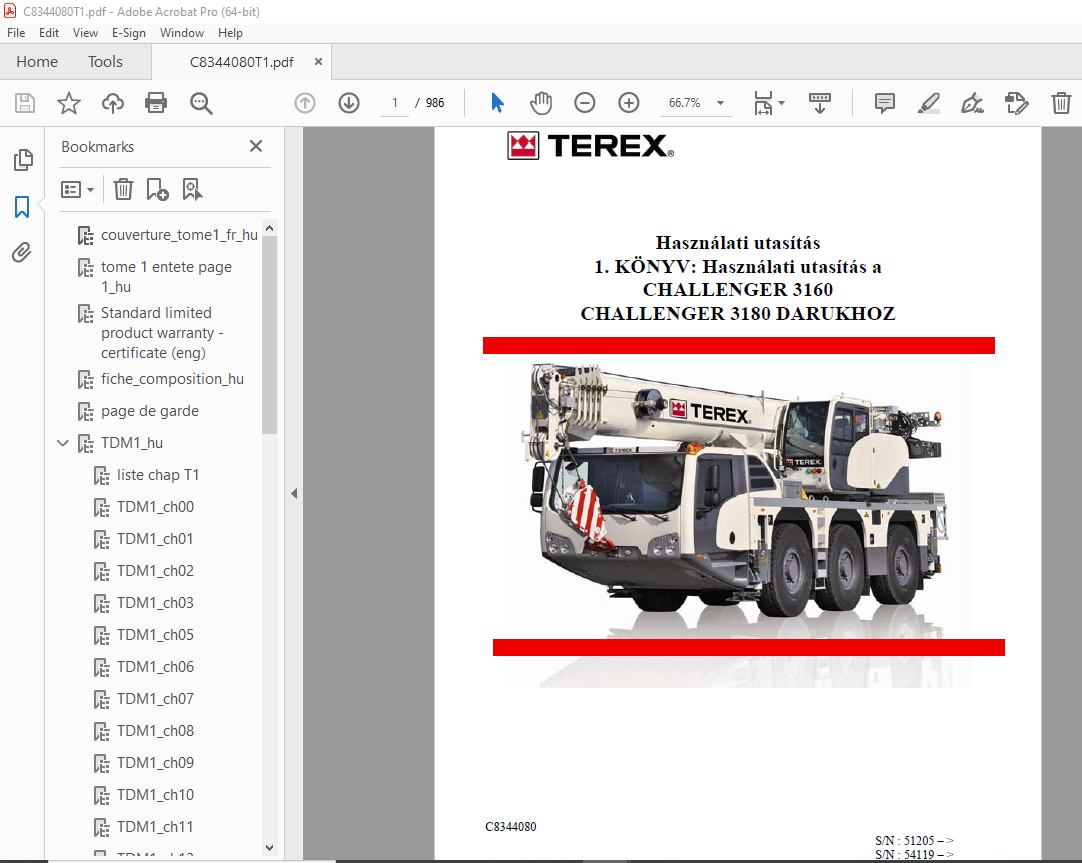Open page display options dropdown arrow
The image size is (1082, 863).
click(x=781, y=103)
